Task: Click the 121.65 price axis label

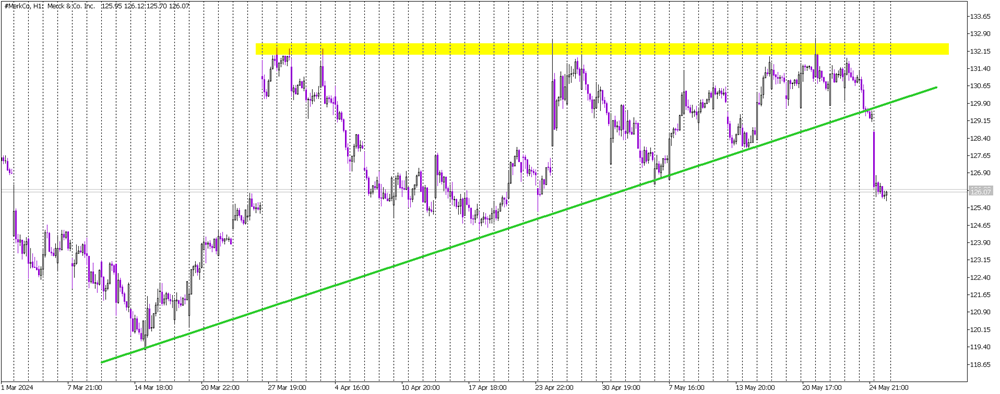Action: pos(979,295)
